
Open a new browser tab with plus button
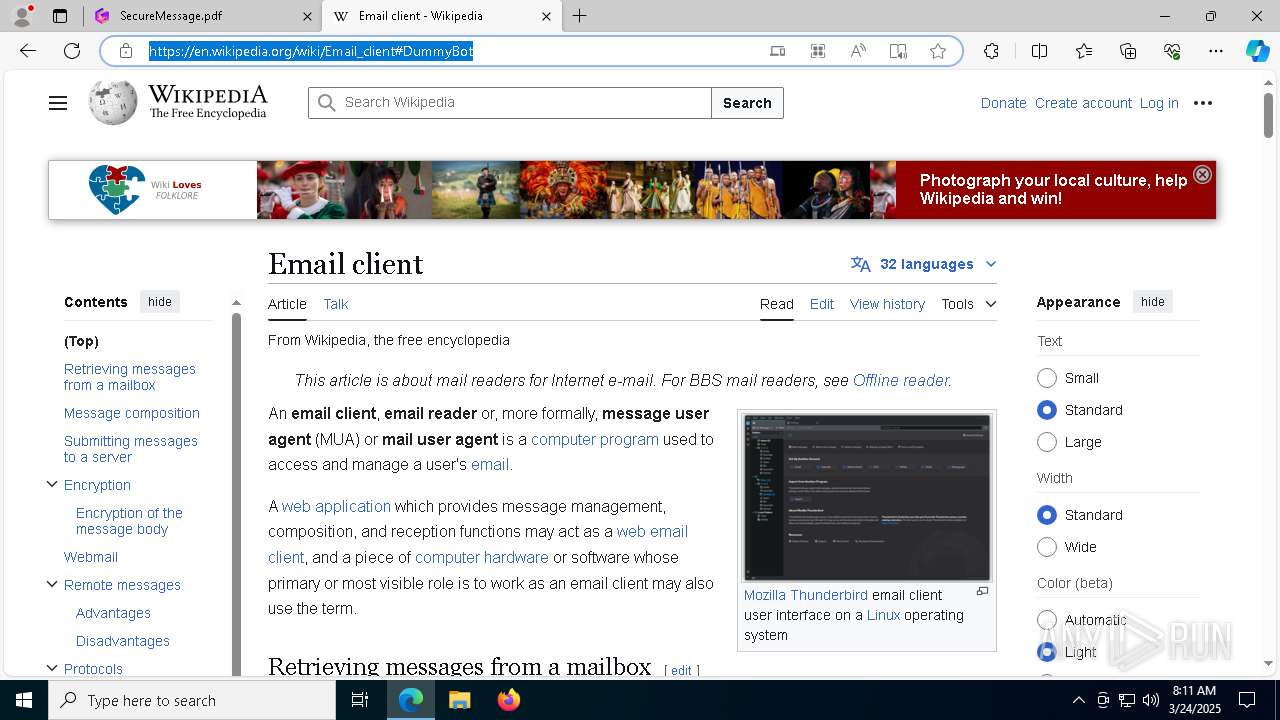click(580, 16)
